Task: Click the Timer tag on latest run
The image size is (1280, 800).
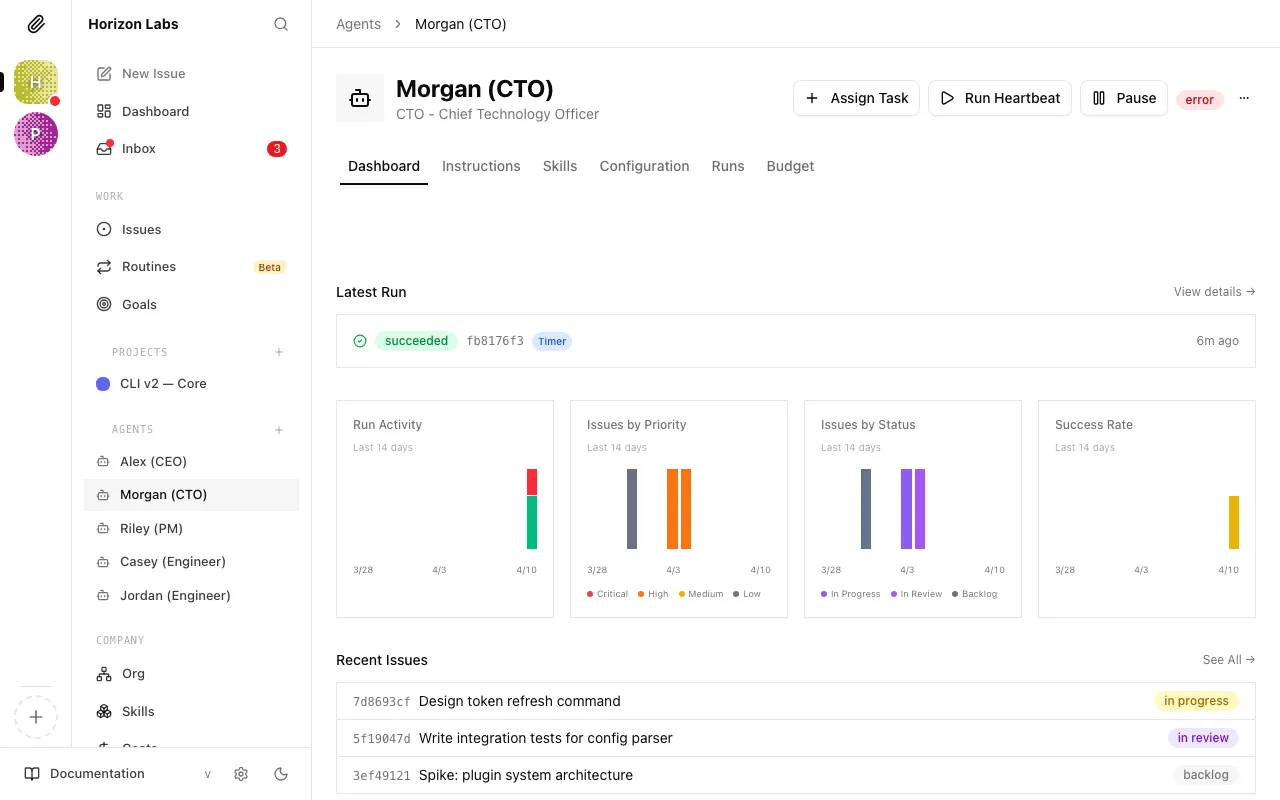Action: coord(552,341)
